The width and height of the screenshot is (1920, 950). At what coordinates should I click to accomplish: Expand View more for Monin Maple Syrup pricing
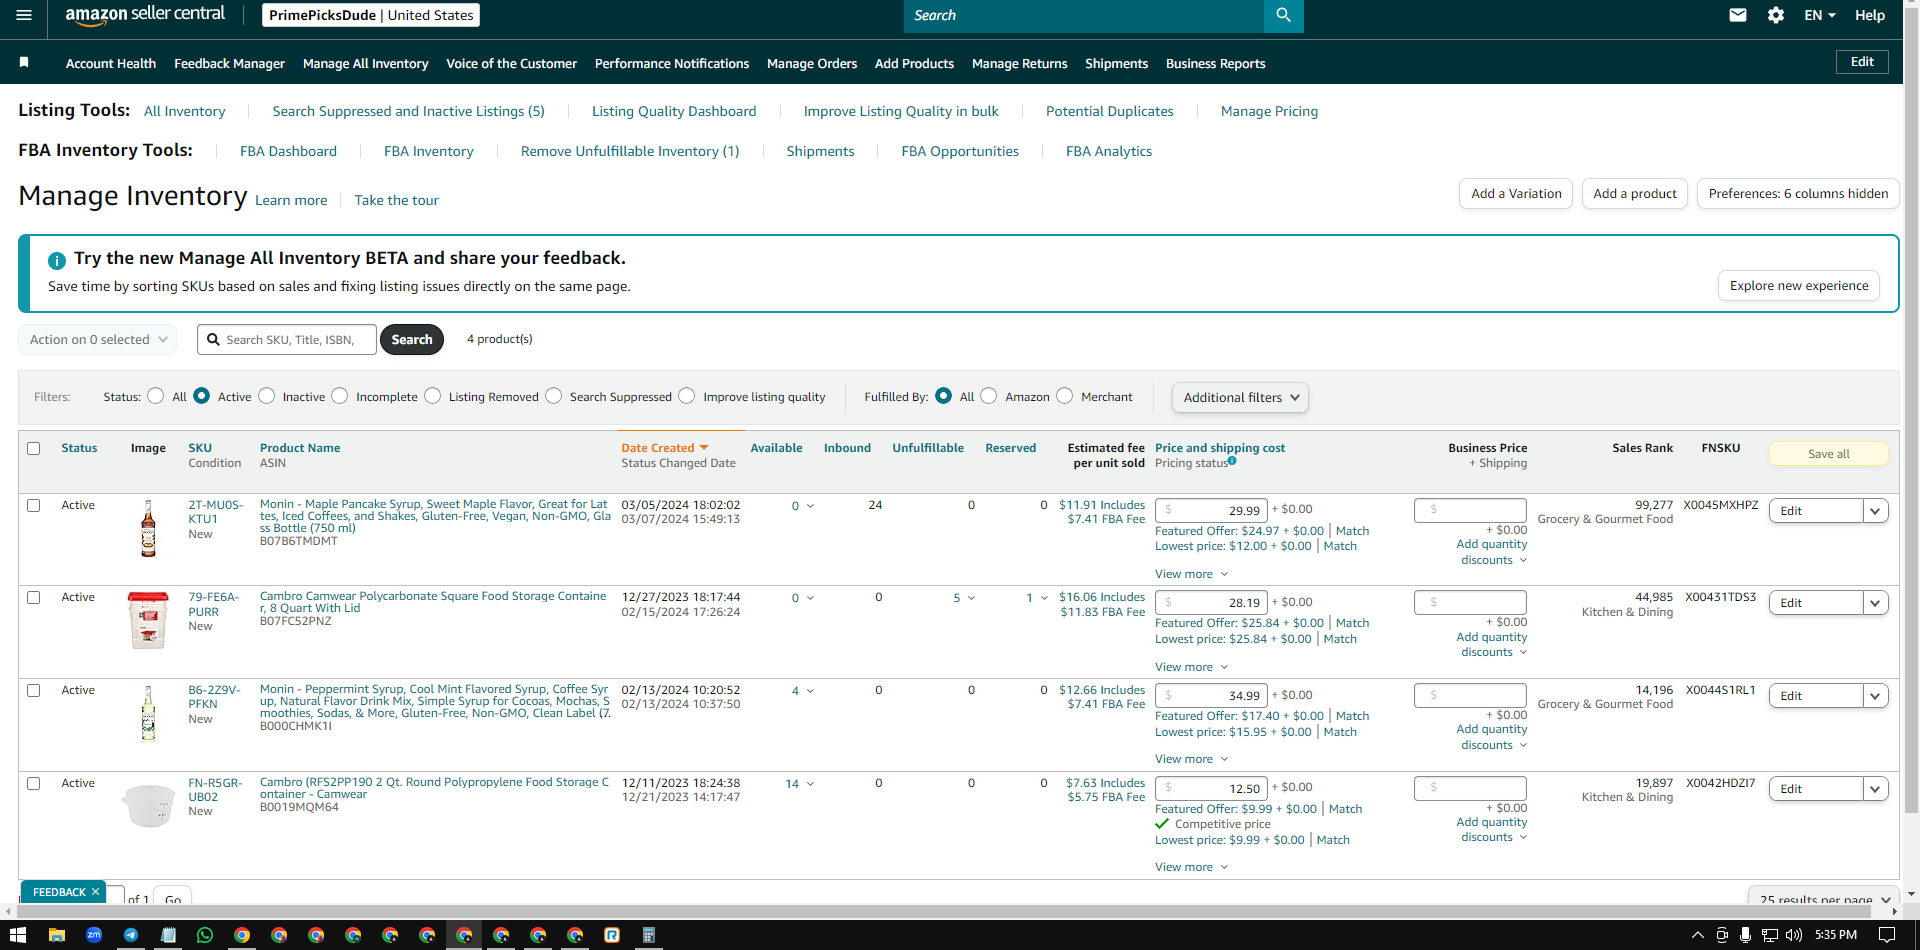click(1192, 574)
